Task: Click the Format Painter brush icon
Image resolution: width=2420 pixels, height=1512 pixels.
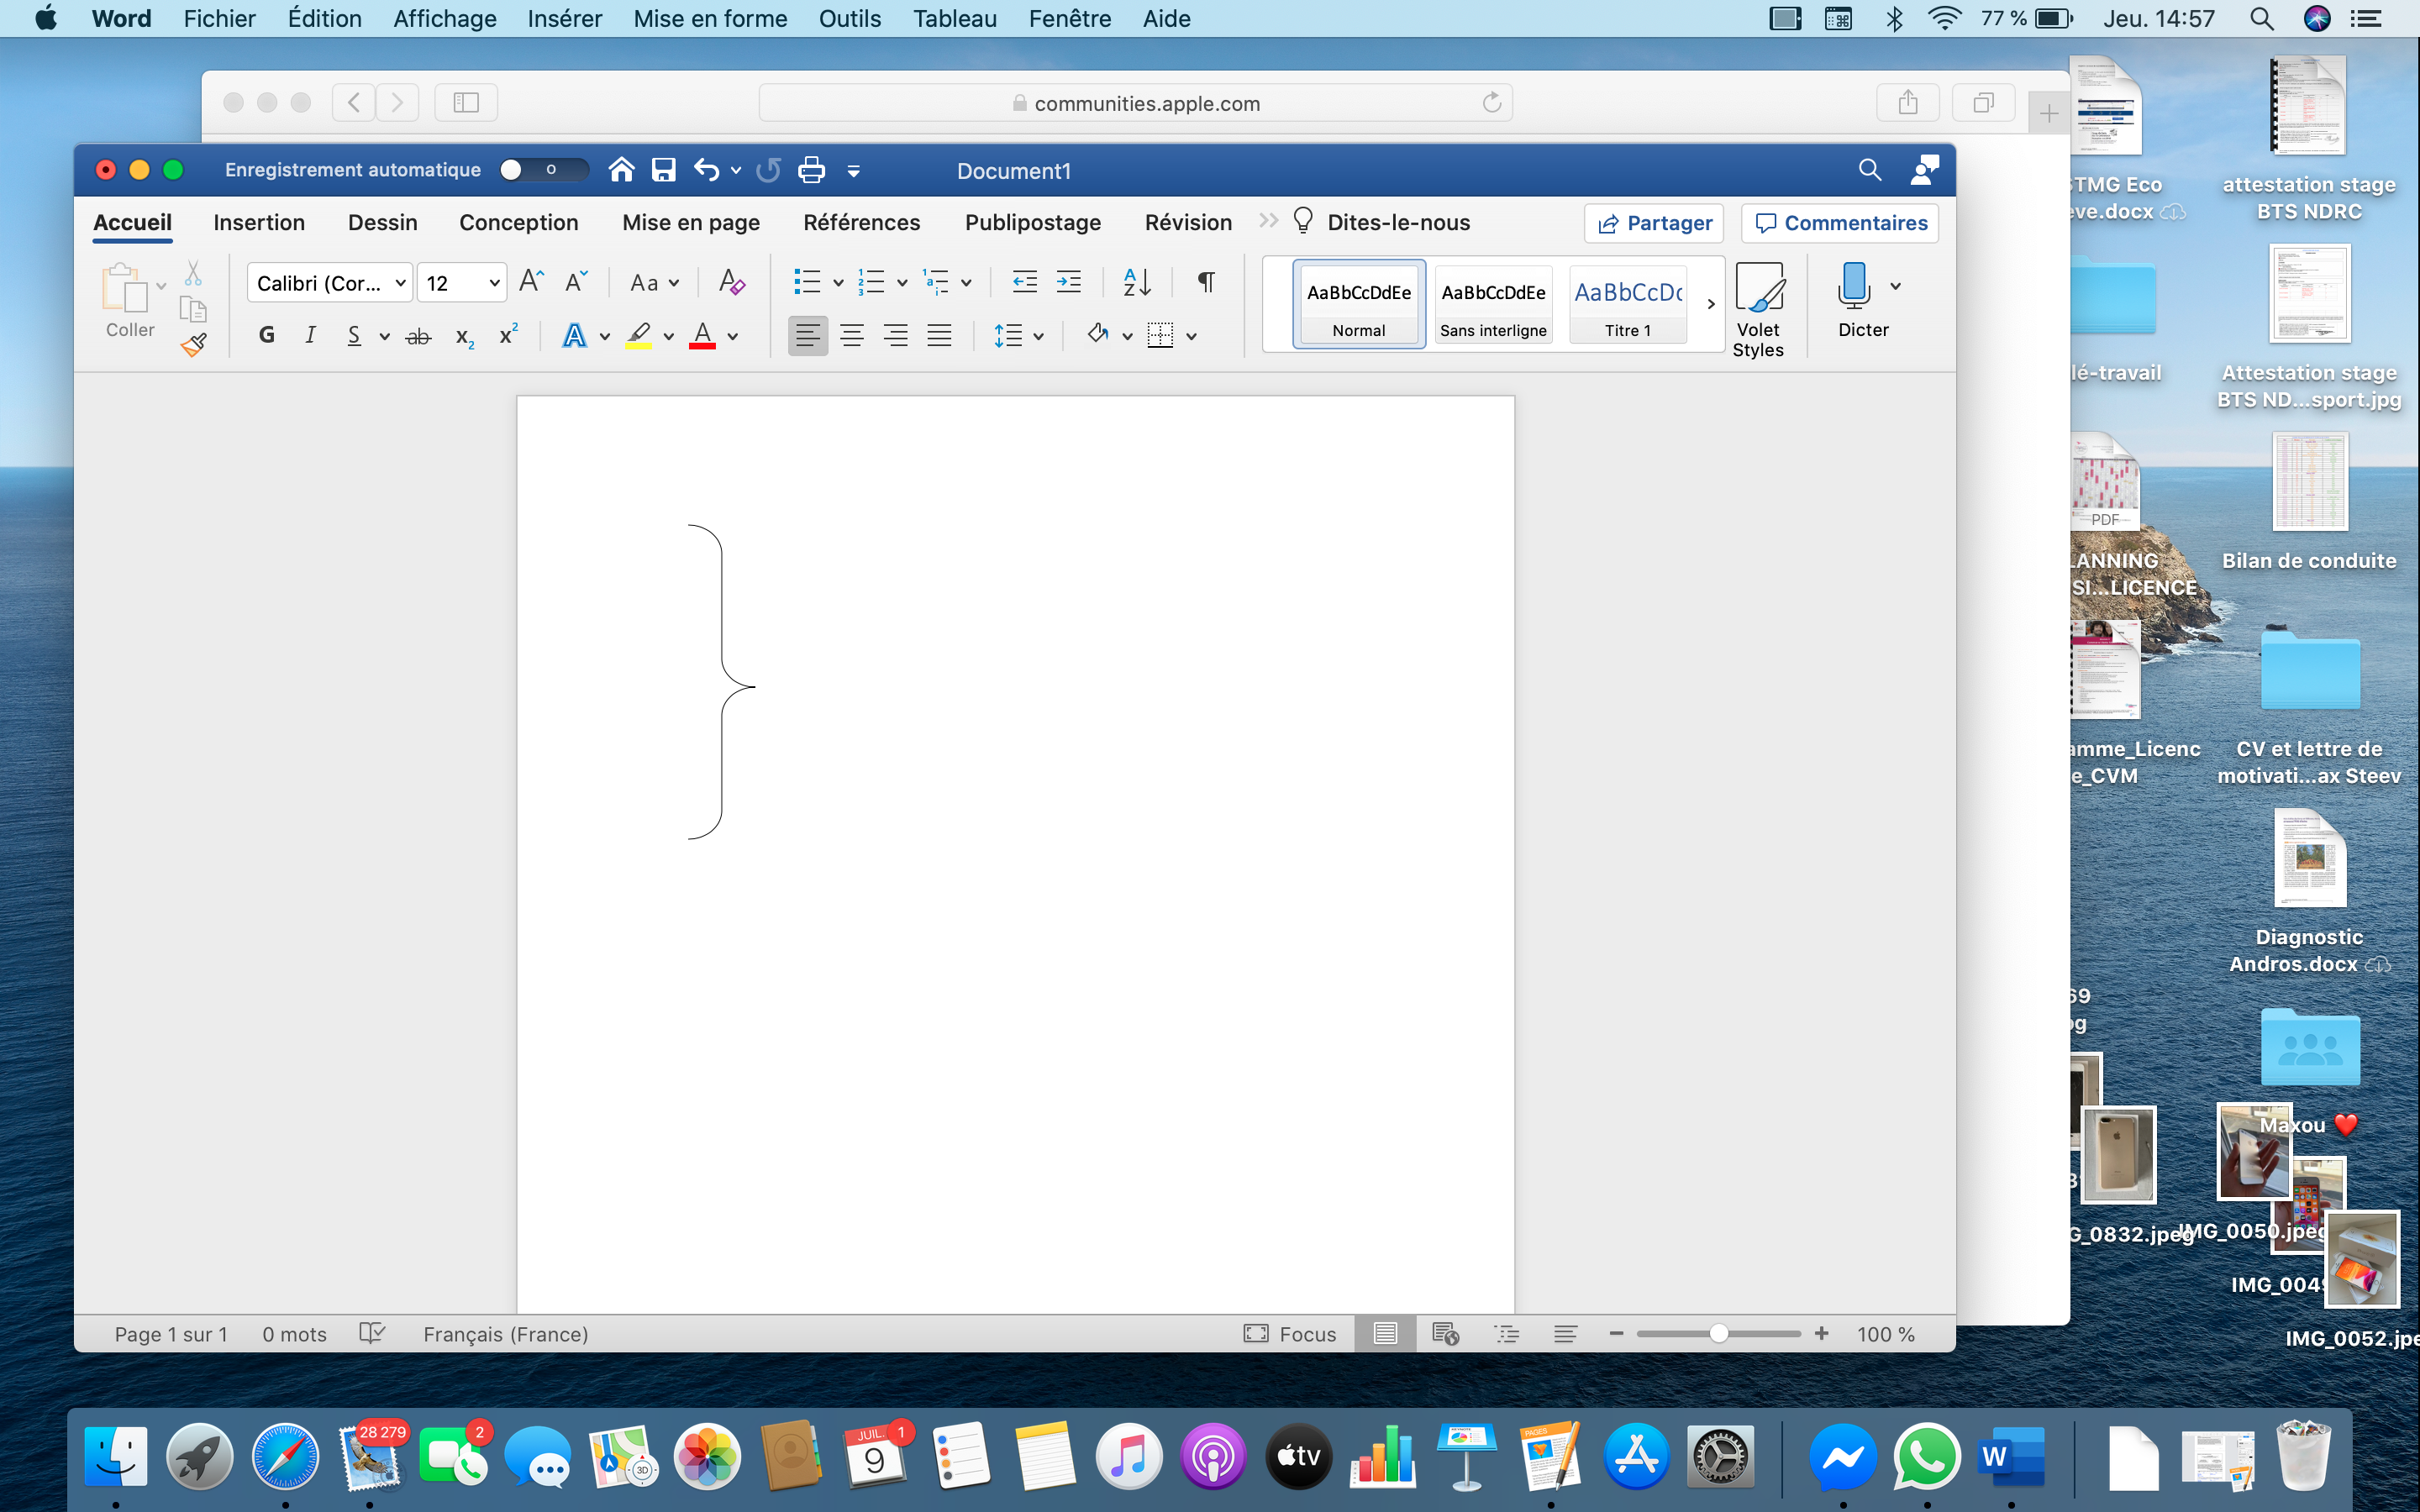Action: (194, 346)
